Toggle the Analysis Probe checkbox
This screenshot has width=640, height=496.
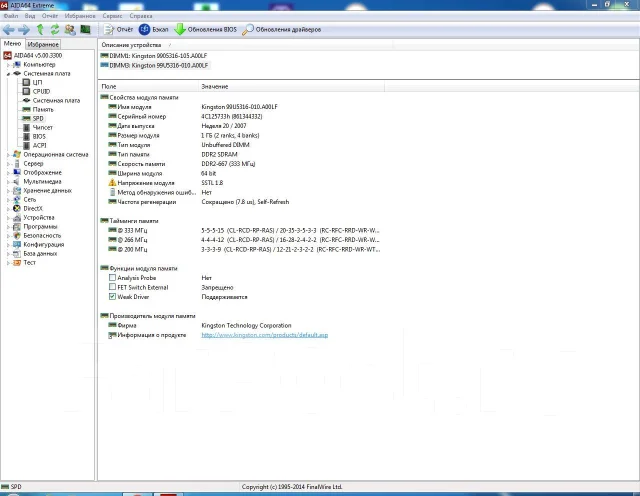112,278
